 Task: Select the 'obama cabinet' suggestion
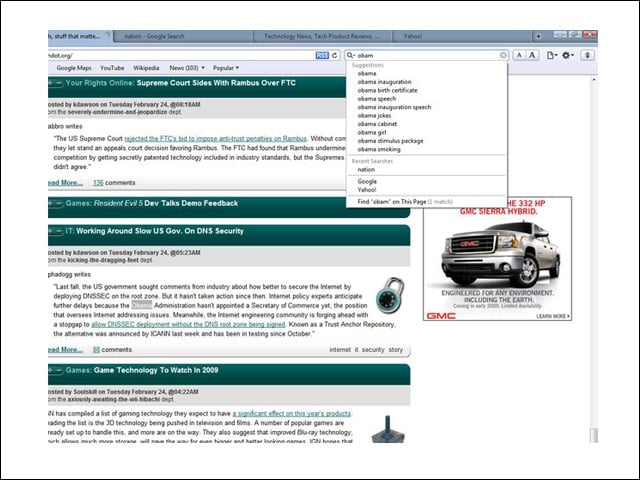(x=427, y=124)
